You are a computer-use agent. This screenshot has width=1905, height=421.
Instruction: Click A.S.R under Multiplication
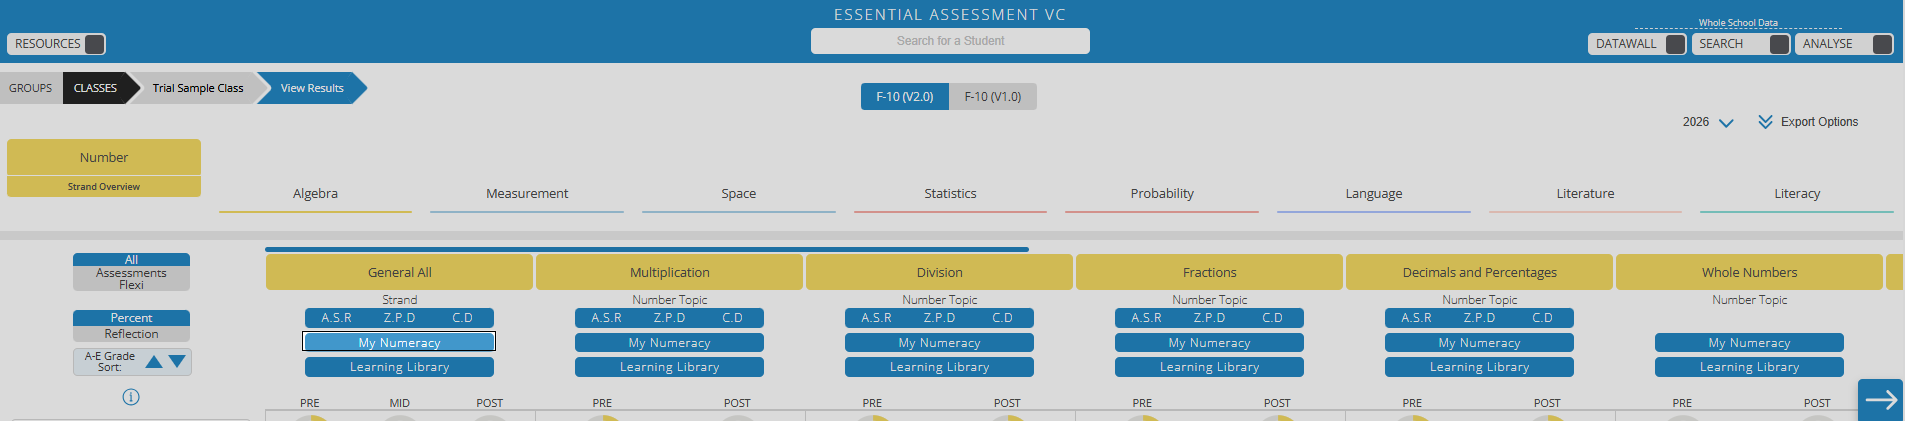(606, 318)
